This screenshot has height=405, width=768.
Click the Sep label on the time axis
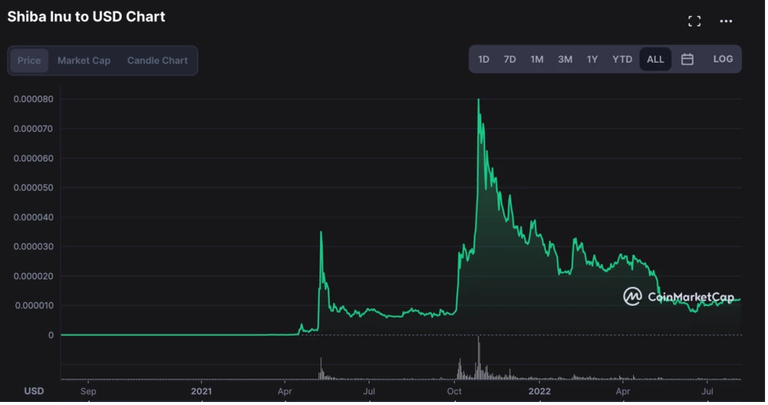pos(88,391)
